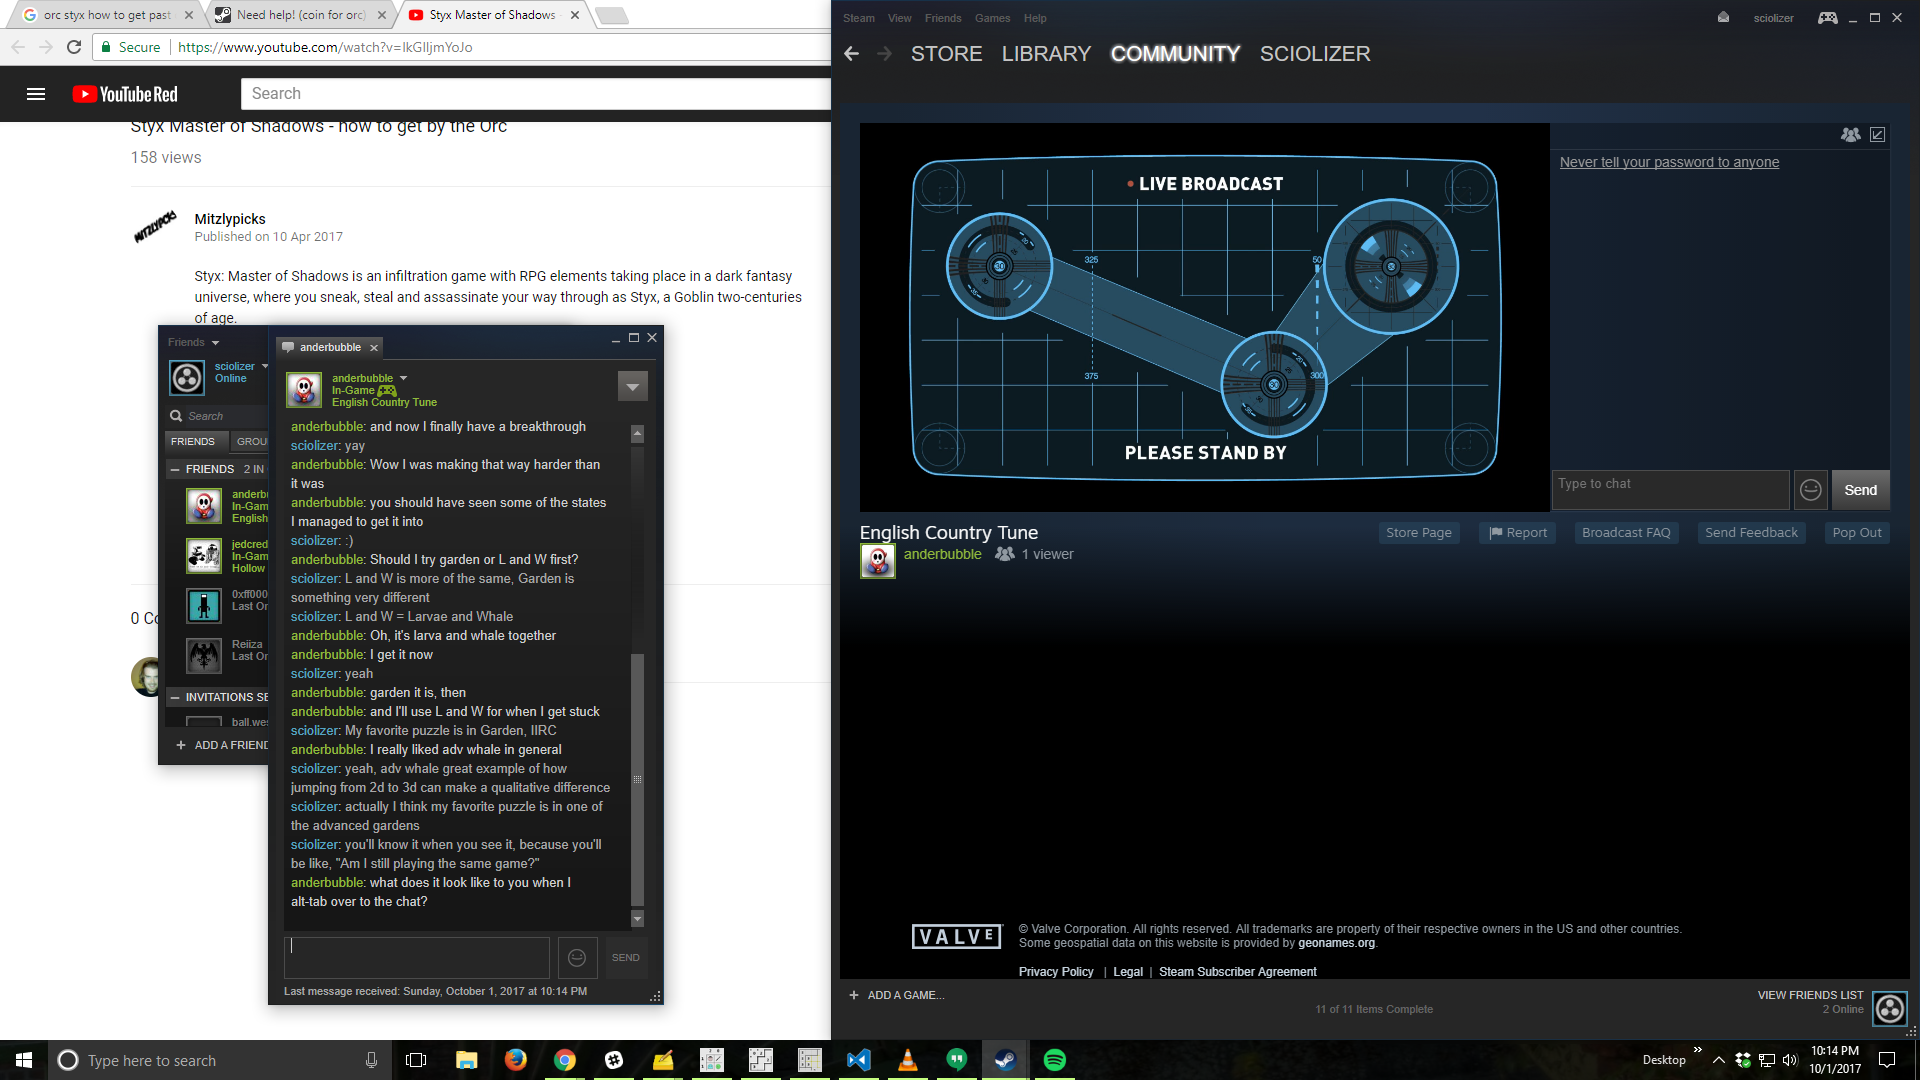Open sciolizer online status dropdown
The width and height of the screenshot is (1920, 1080).
click(265, 367)
